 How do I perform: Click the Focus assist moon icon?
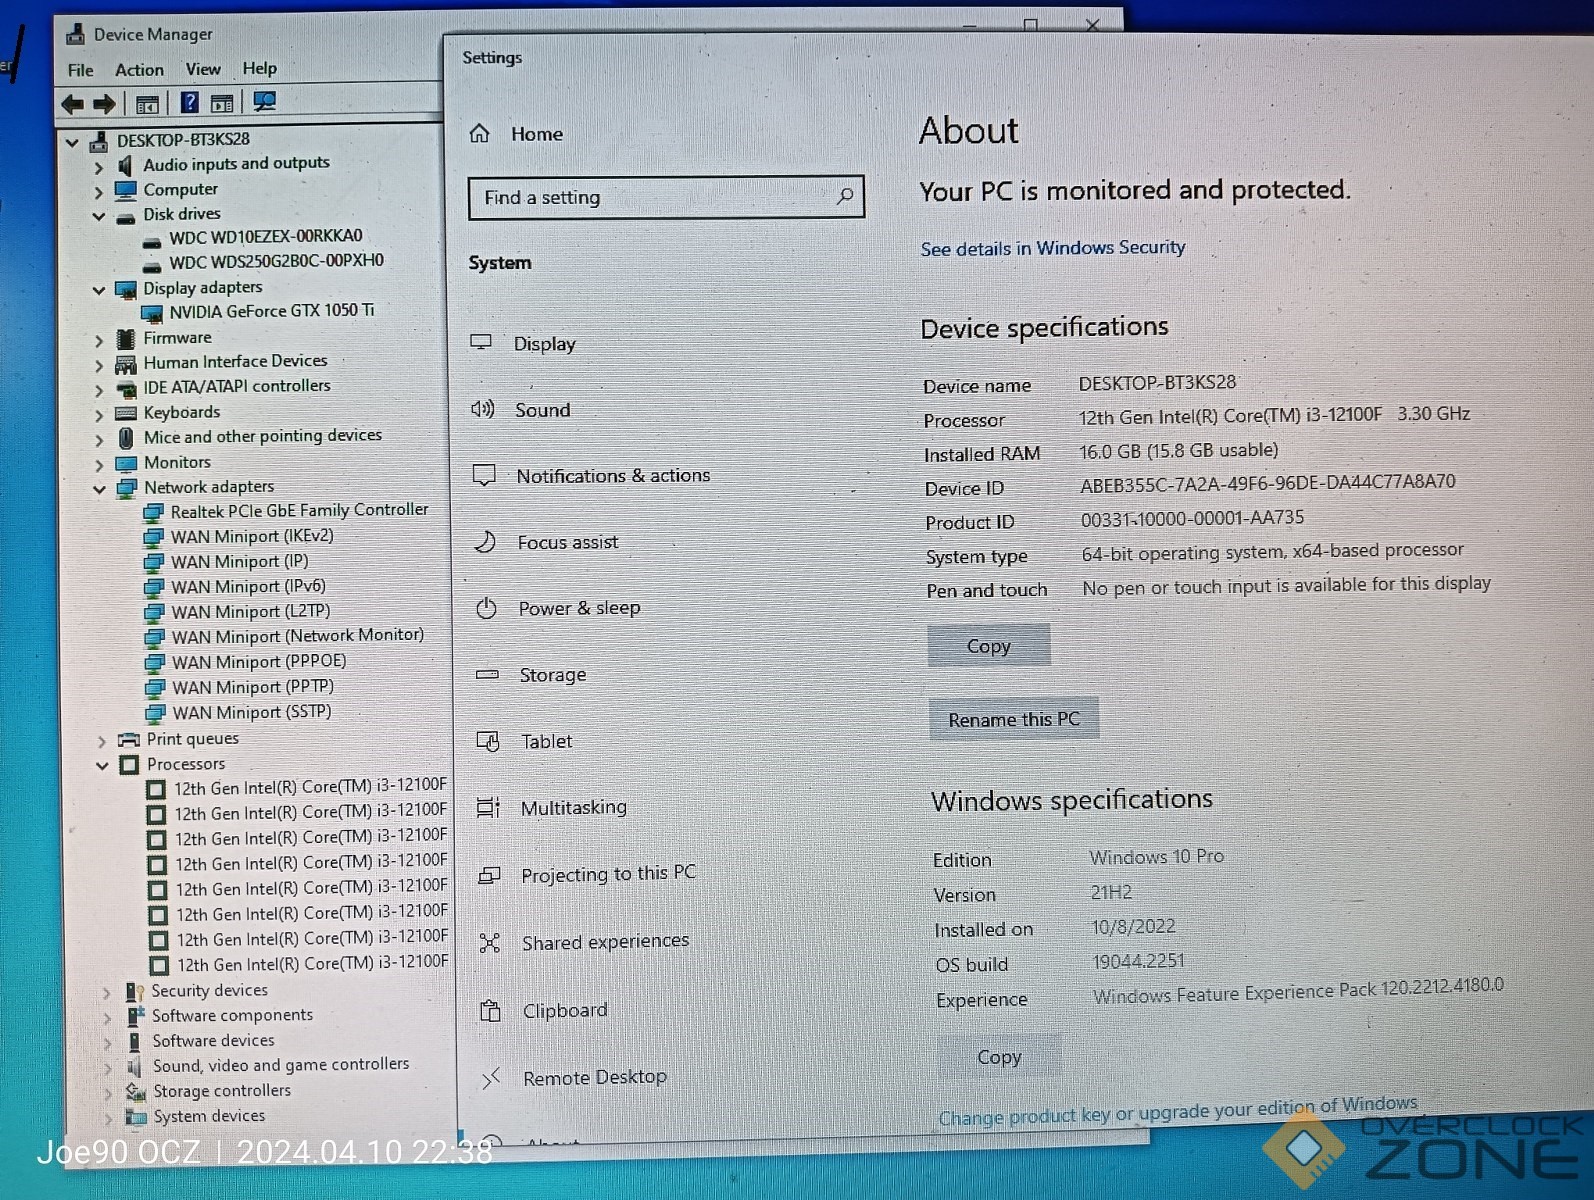[x=485, y=541]
